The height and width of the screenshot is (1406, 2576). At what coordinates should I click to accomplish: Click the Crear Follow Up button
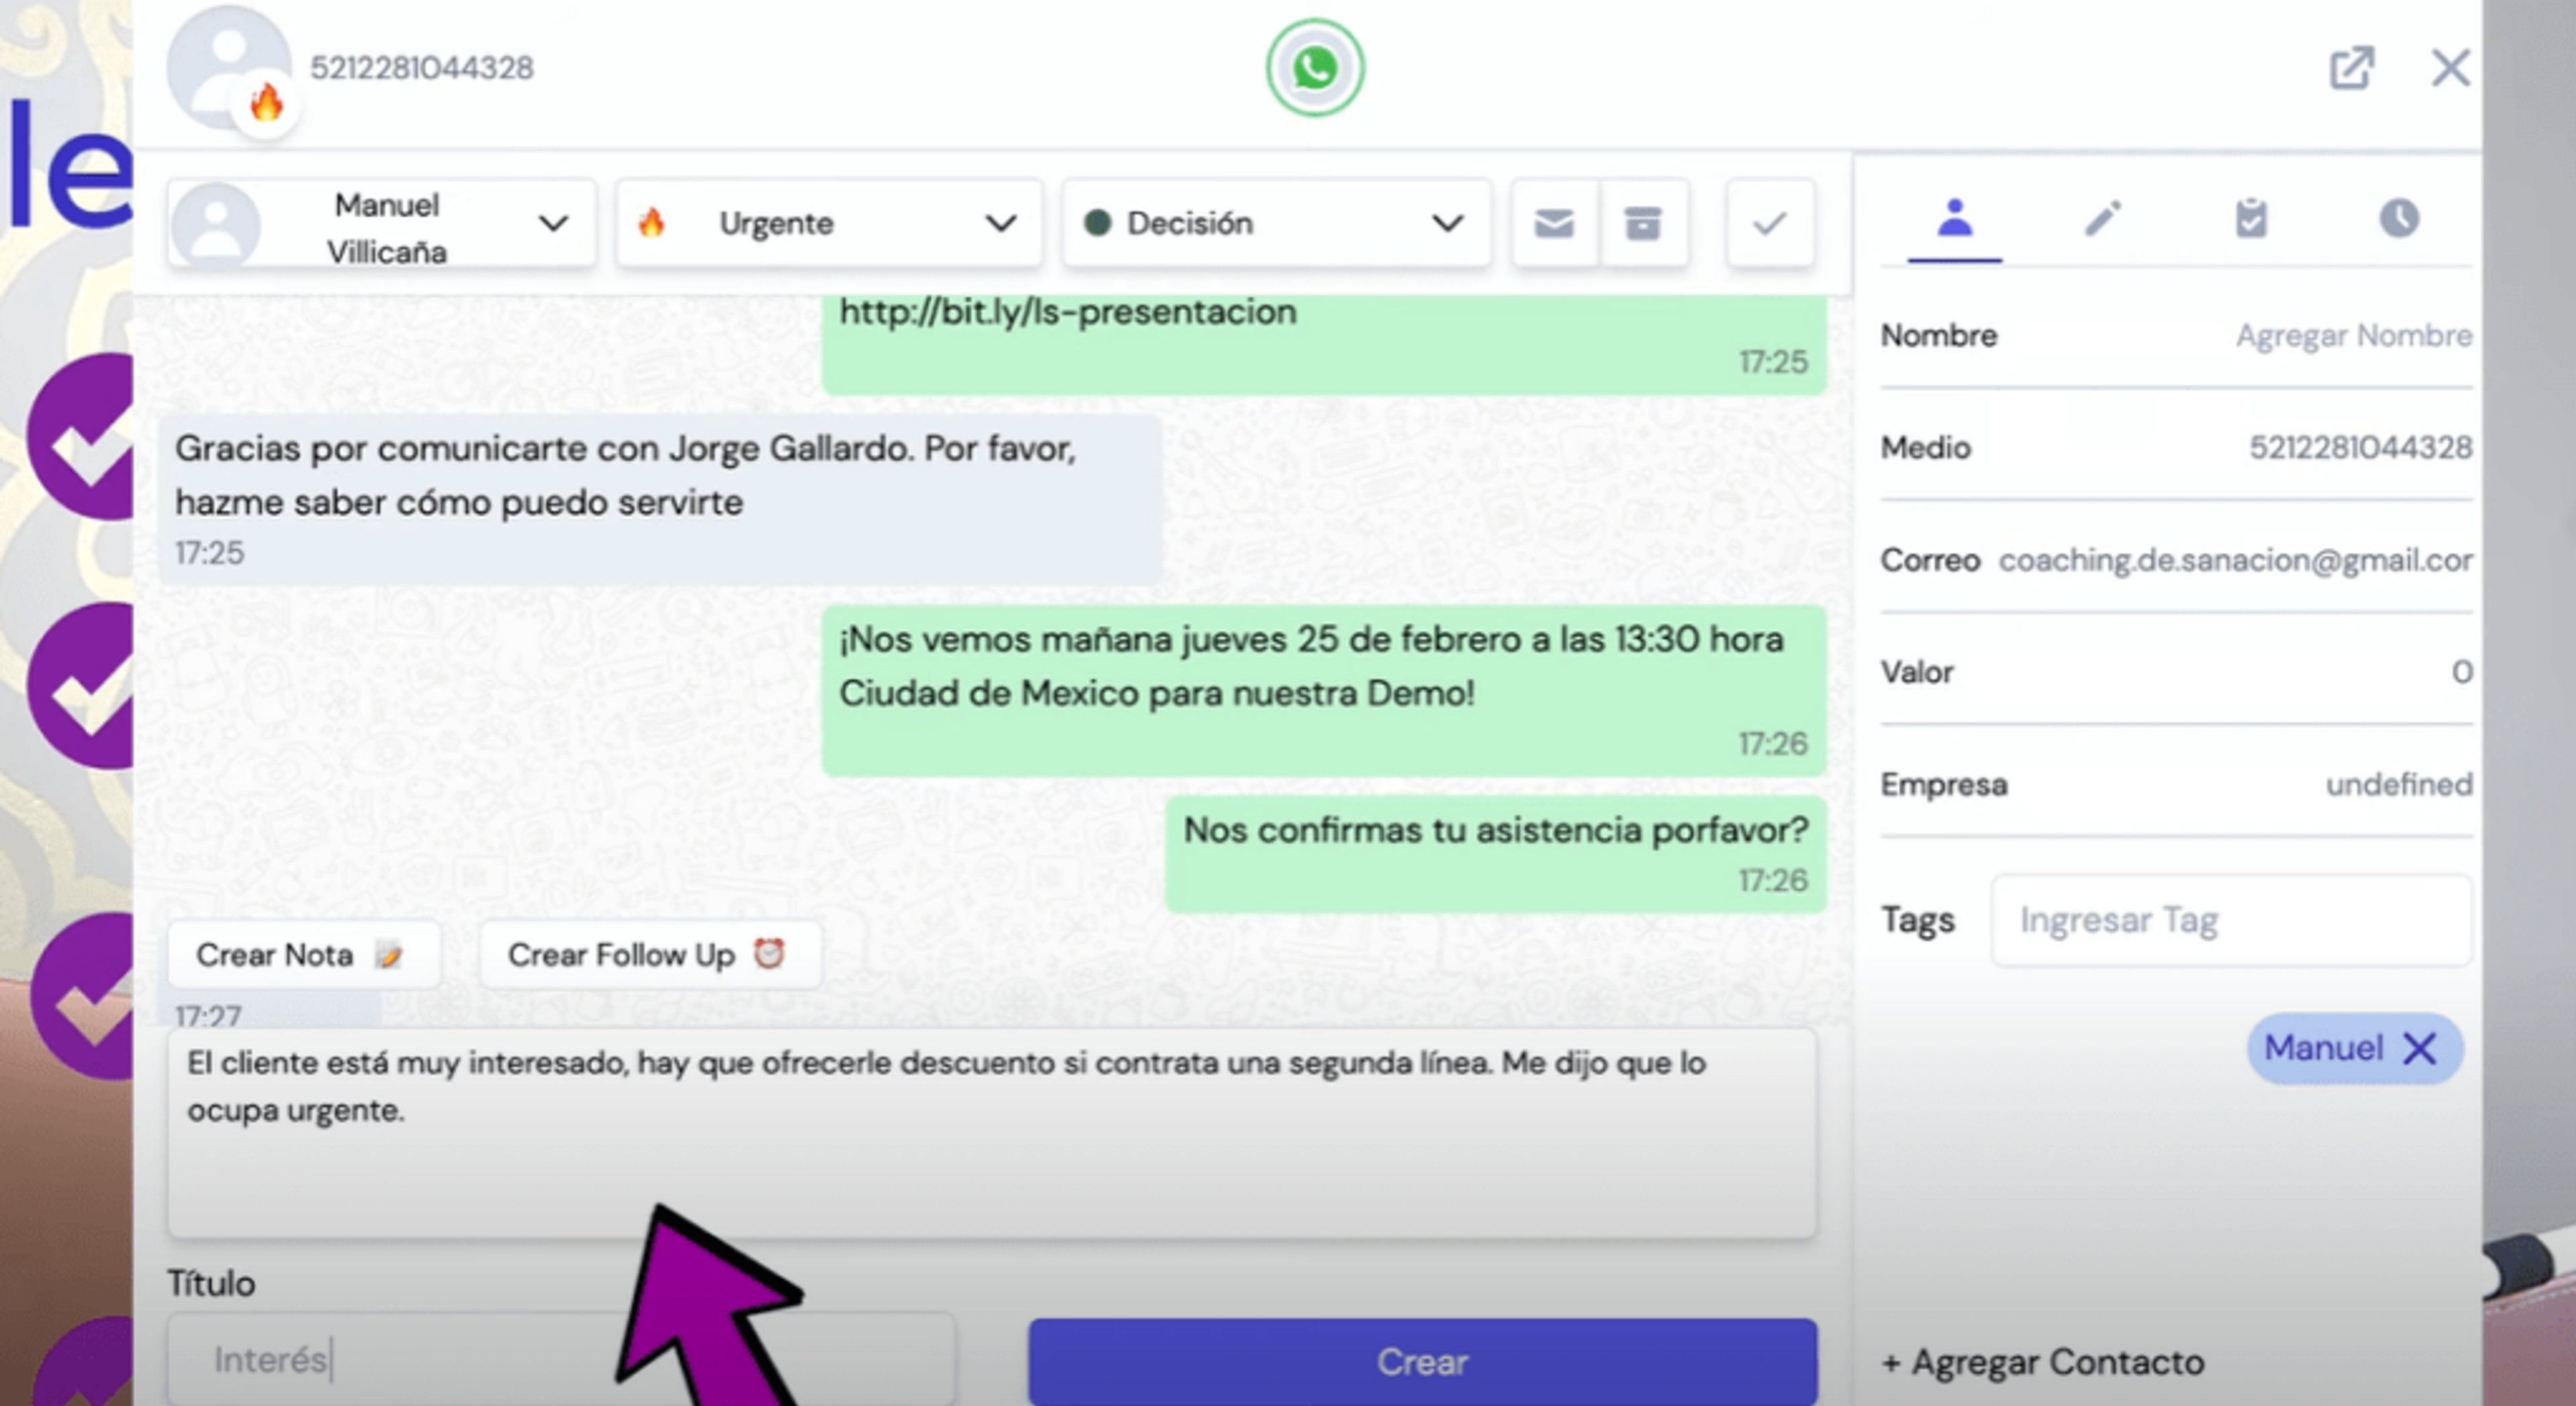point(650,955)
